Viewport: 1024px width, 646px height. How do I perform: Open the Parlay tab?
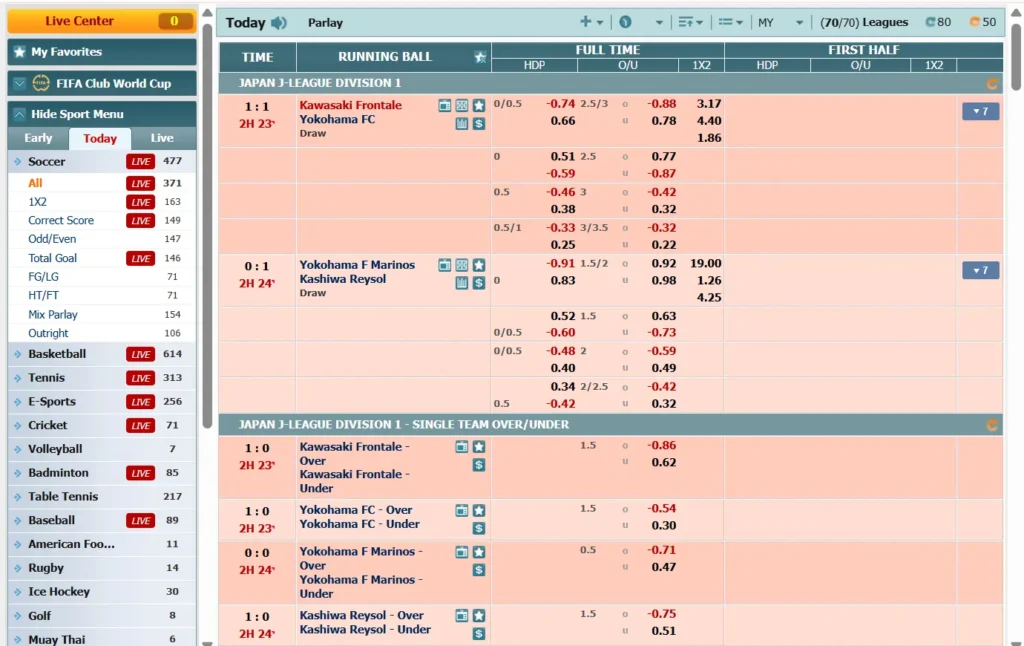pos(325,23)
